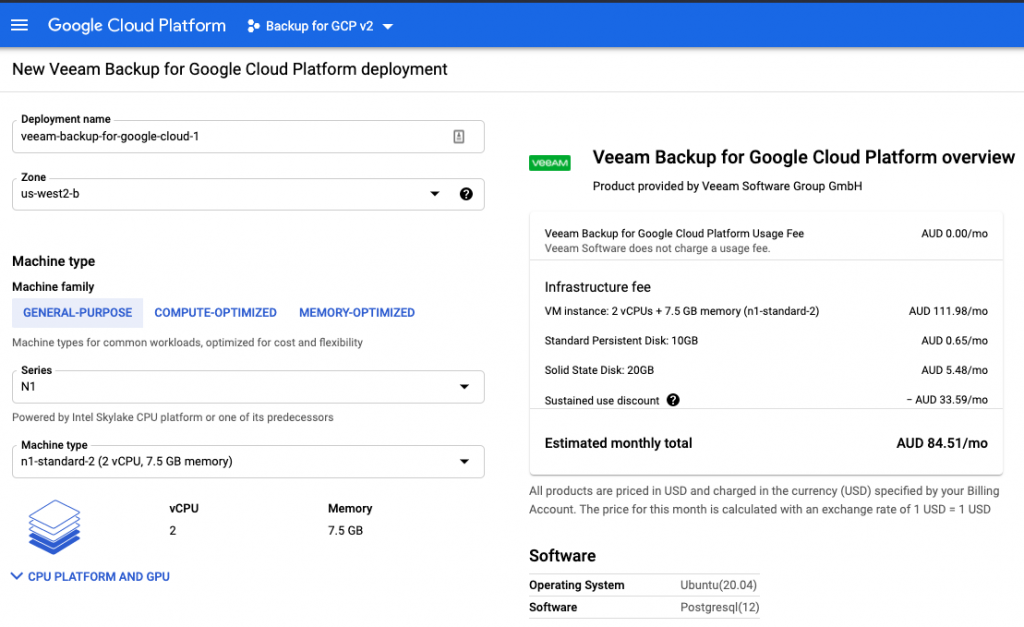Open the hamburger navigation menu
Screen dimensions: 1024x627
click(x=20, y=25)
